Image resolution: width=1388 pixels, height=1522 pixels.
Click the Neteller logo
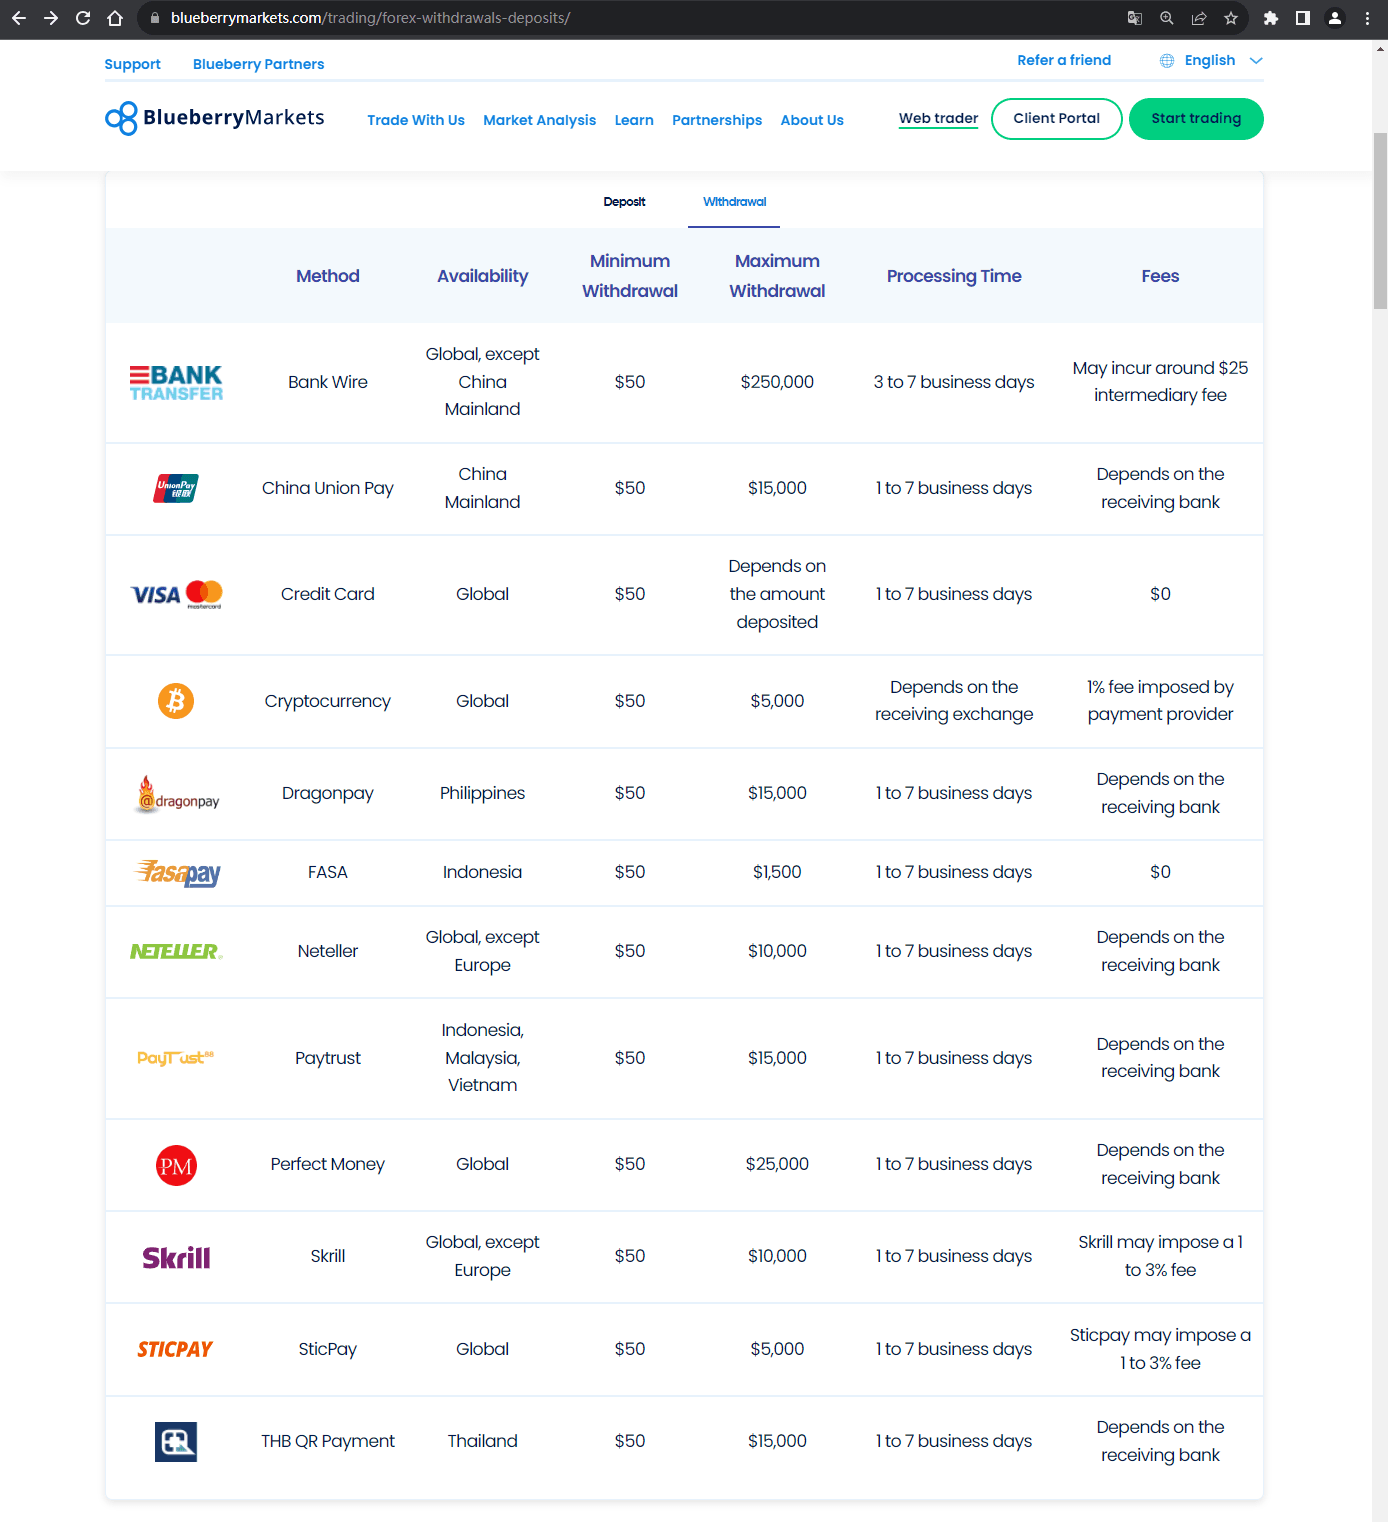(176, 951)
